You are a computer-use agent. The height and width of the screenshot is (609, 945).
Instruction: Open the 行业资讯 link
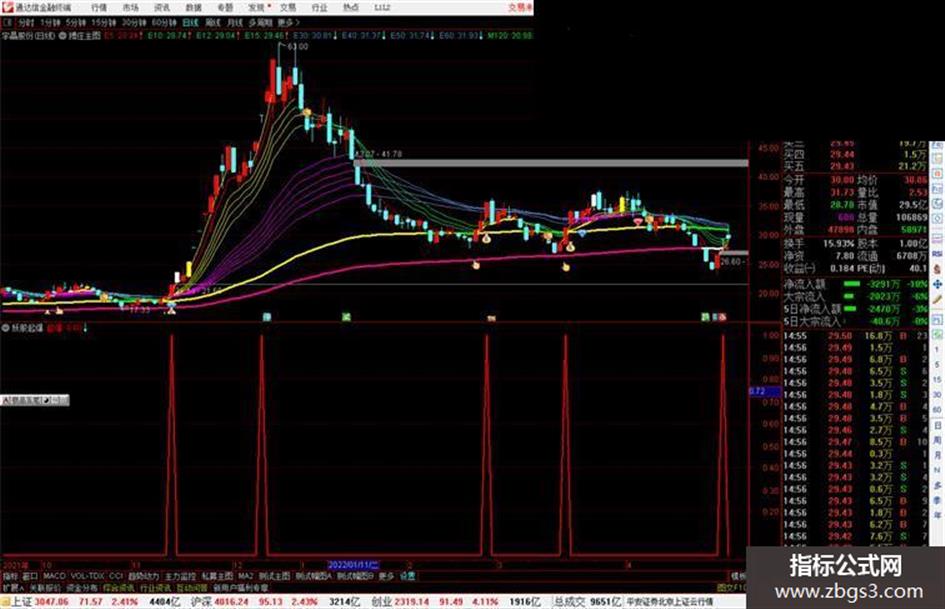click(x=155, y=587)
